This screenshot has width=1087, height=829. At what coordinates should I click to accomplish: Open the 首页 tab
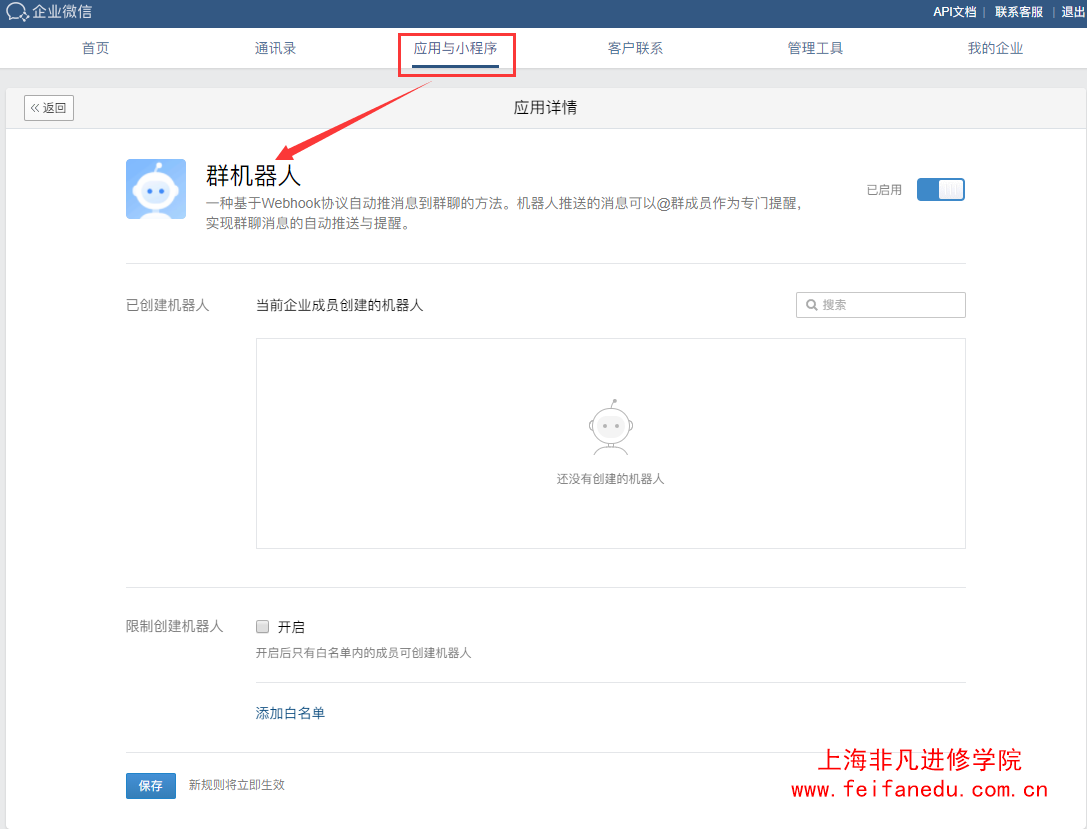[x=95, y=48]
